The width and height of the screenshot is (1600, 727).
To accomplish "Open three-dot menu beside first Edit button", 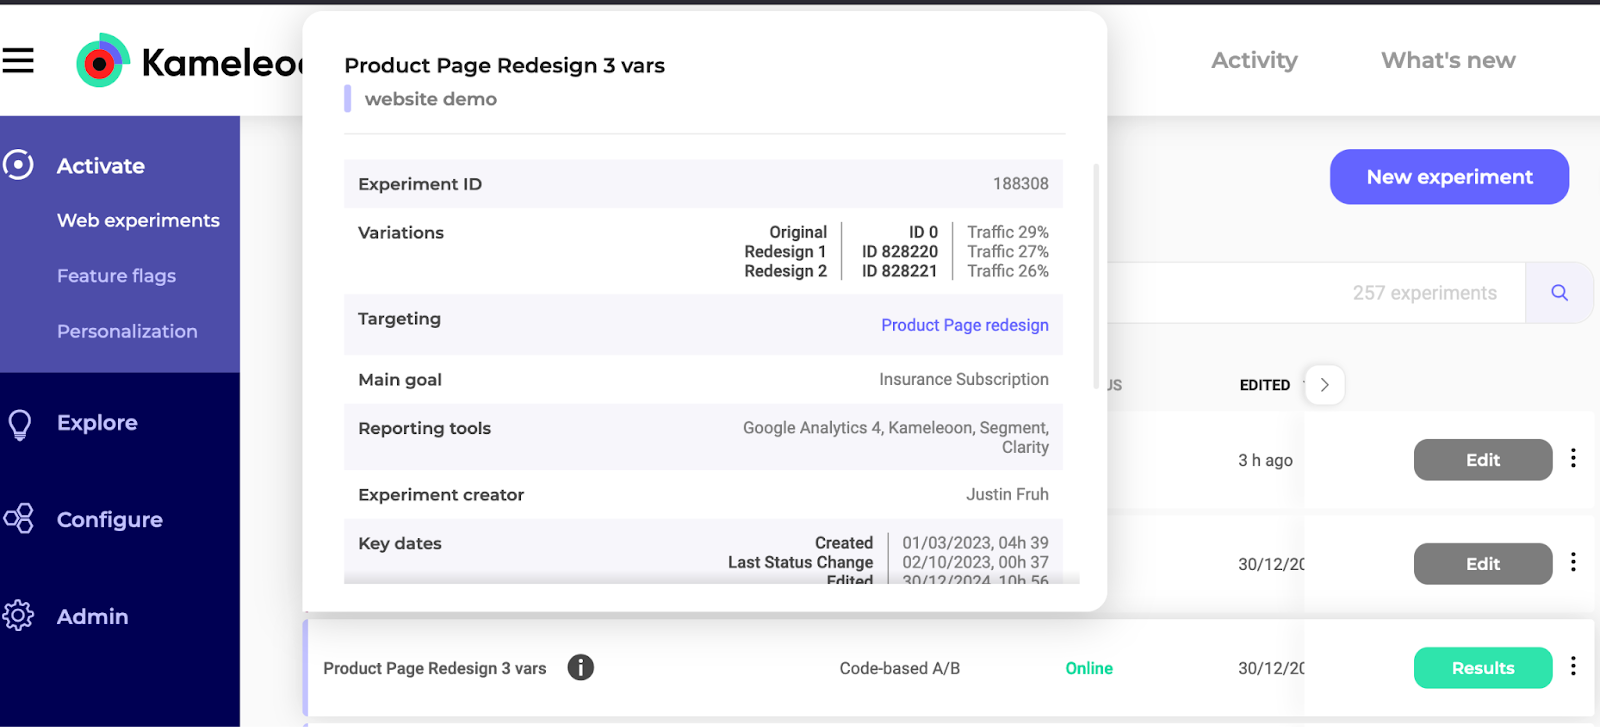I will [1573, 458].
